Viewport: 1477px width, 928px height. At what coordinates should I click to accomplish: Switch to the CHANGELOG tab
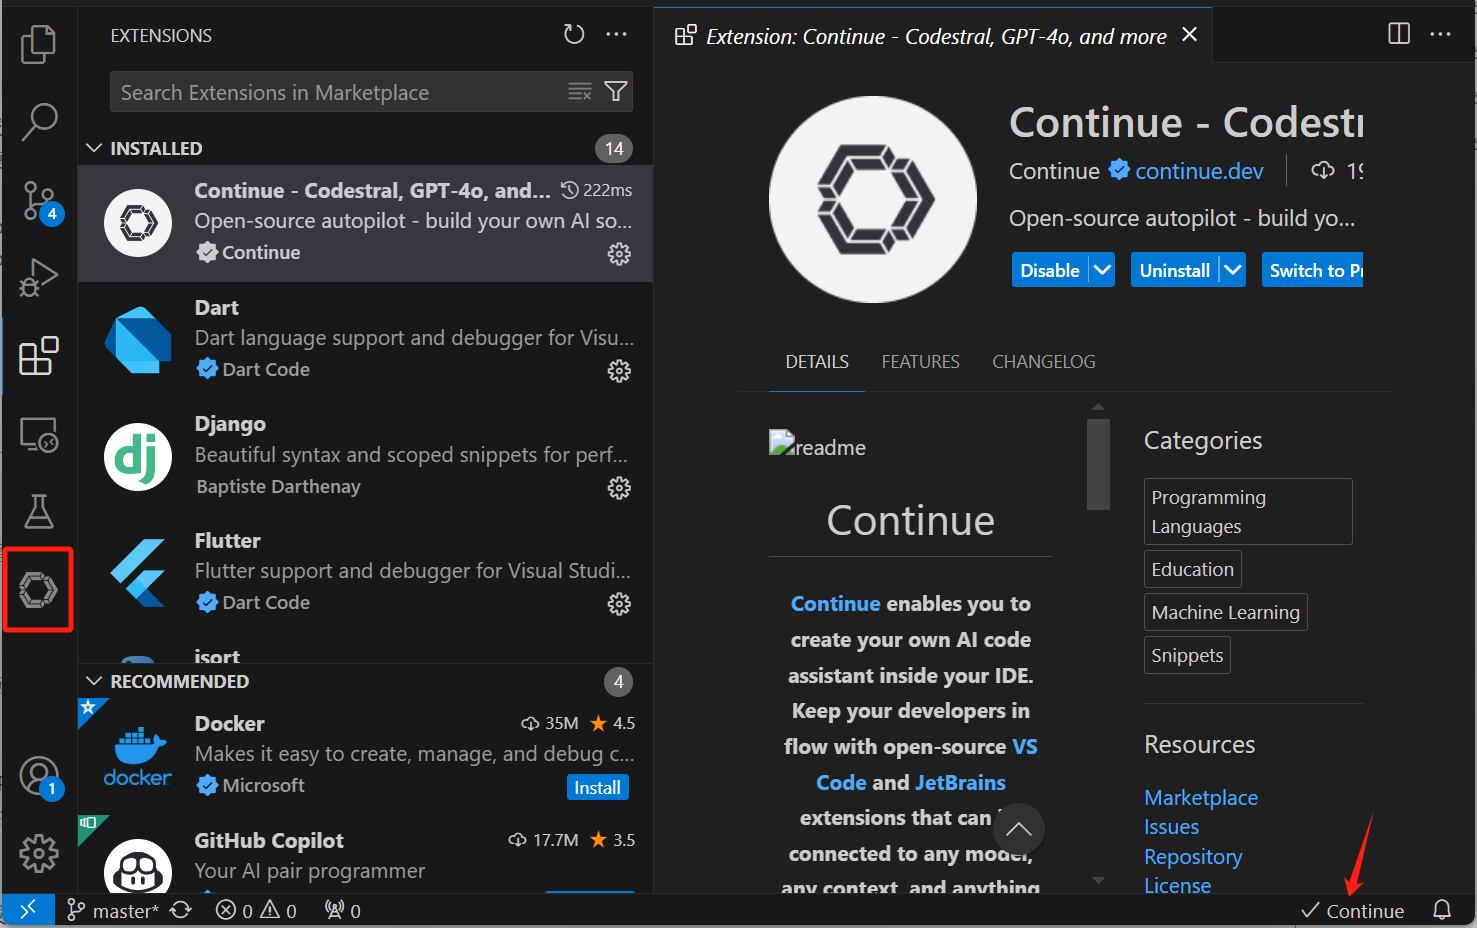pyautogui.click(x=1044, y=362)
